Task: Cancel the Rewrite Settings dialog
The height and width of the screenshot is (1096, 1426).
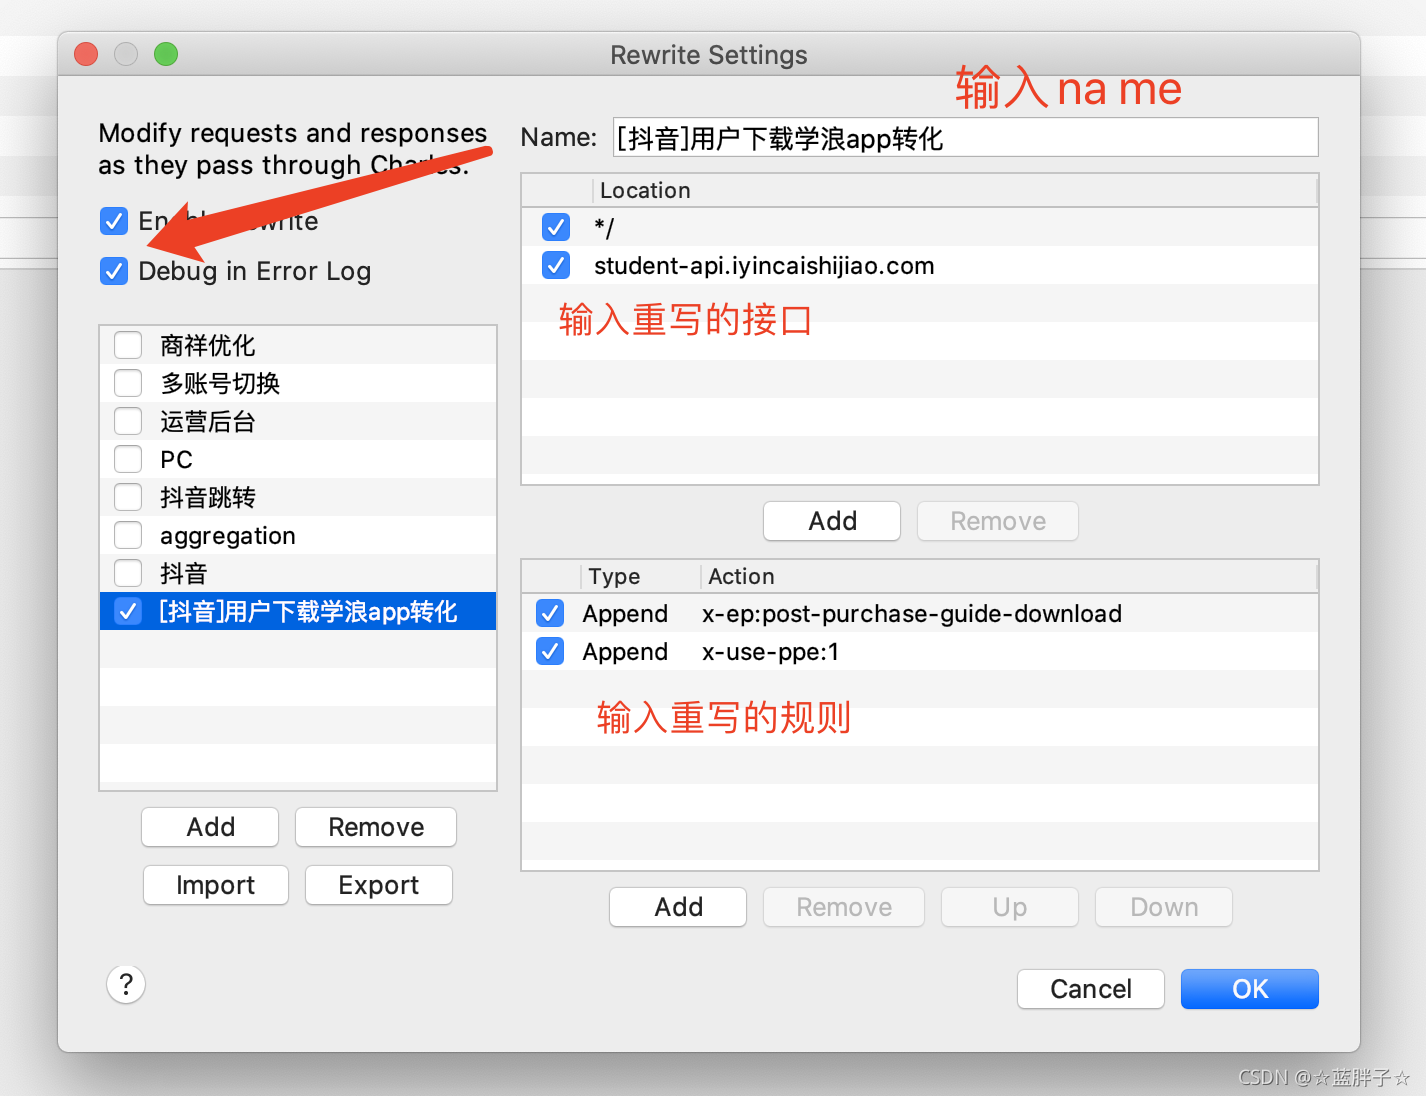Action: pyautogui.click(x=1091, y=989)
